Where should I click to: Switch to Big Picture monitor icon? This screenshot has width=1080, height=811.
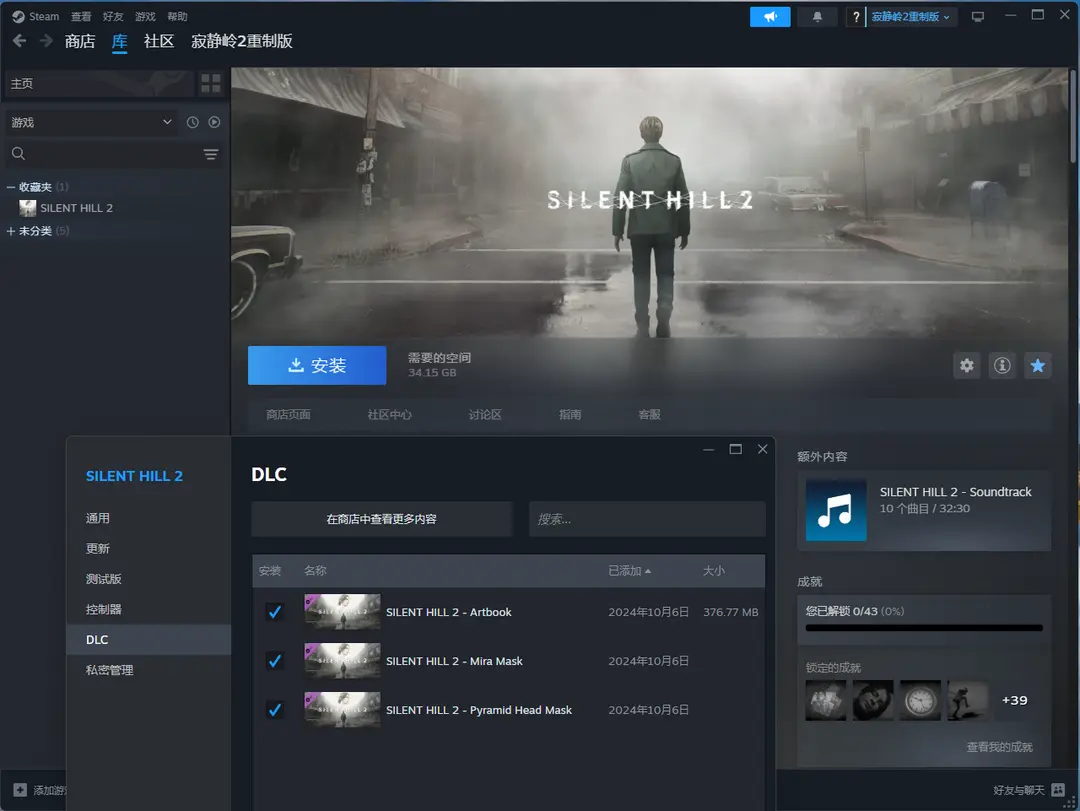[x=977, y=17]
